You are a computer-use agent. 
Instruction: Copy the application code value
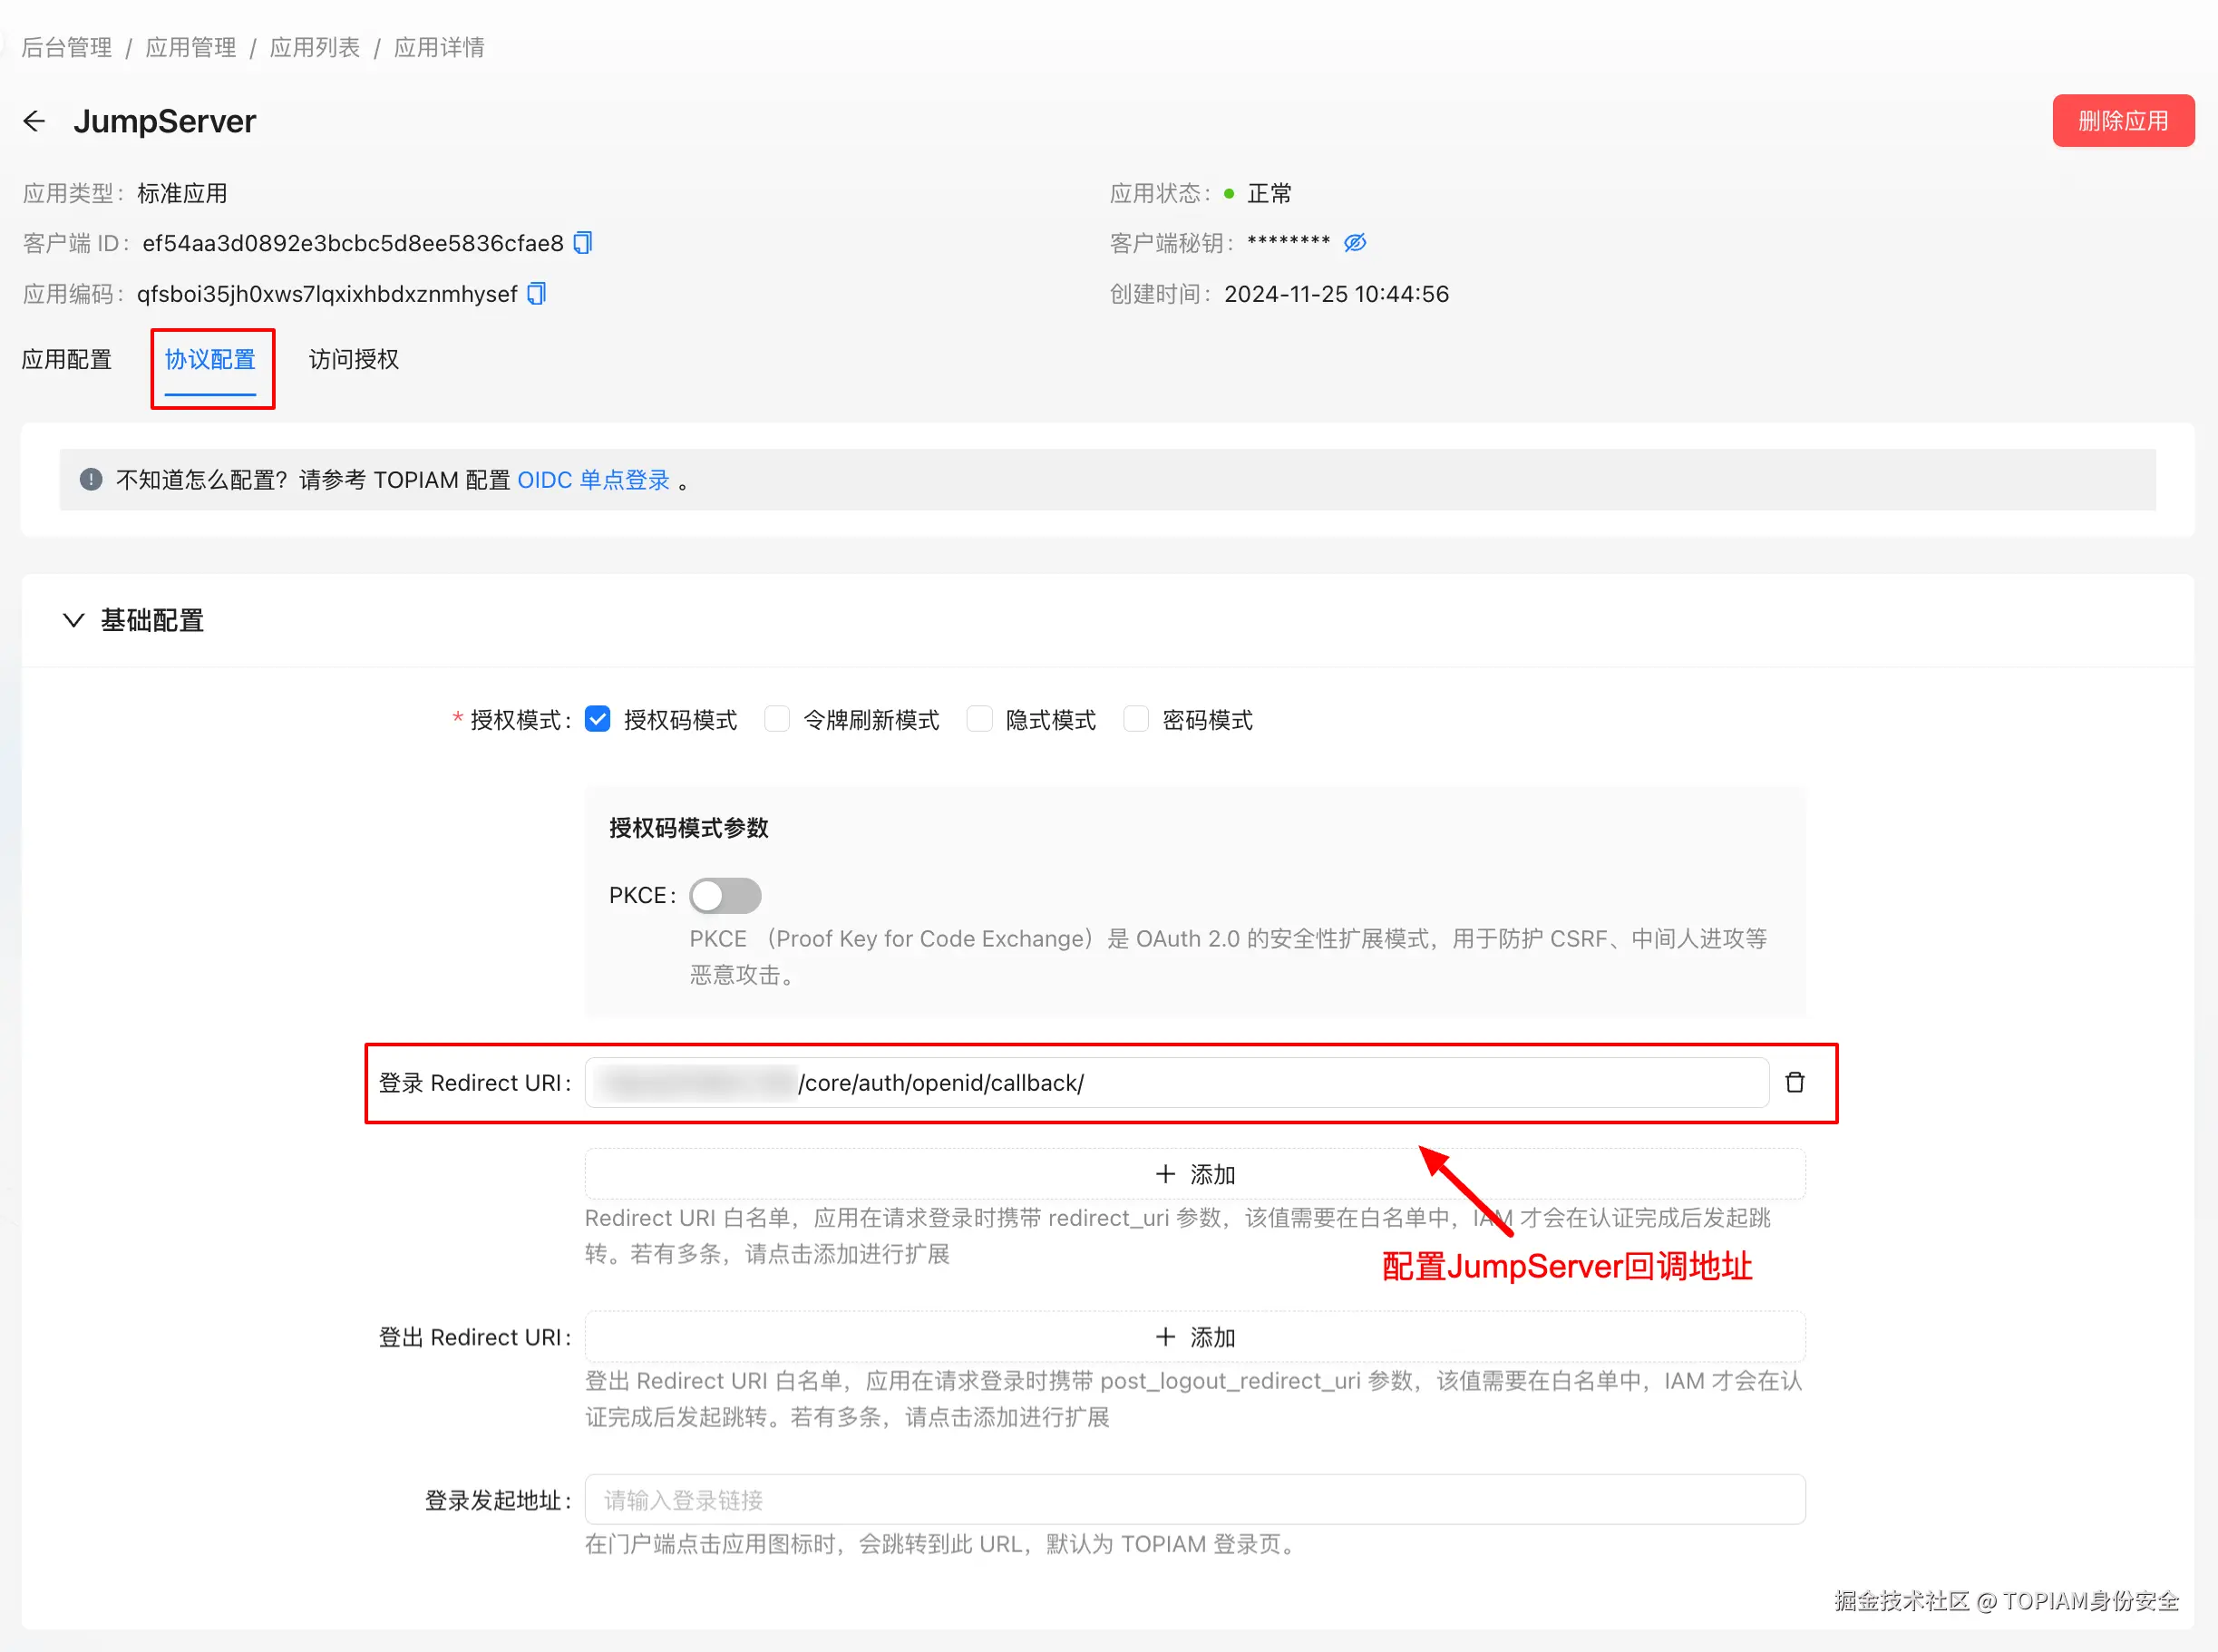click(x=537, y=294)
